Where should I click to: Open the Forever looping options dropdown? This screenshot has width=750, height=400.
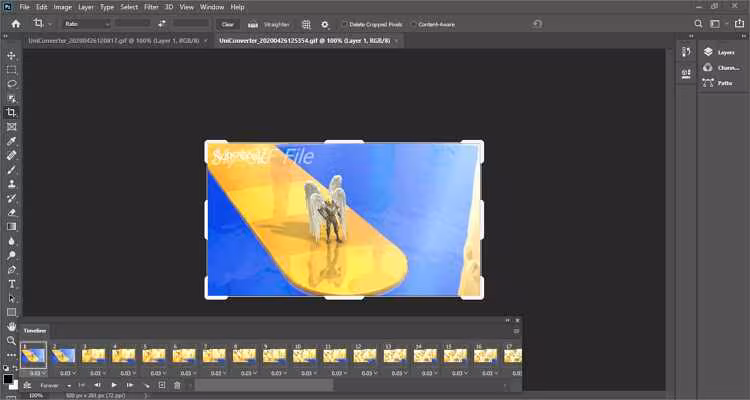tap(55, 386)
